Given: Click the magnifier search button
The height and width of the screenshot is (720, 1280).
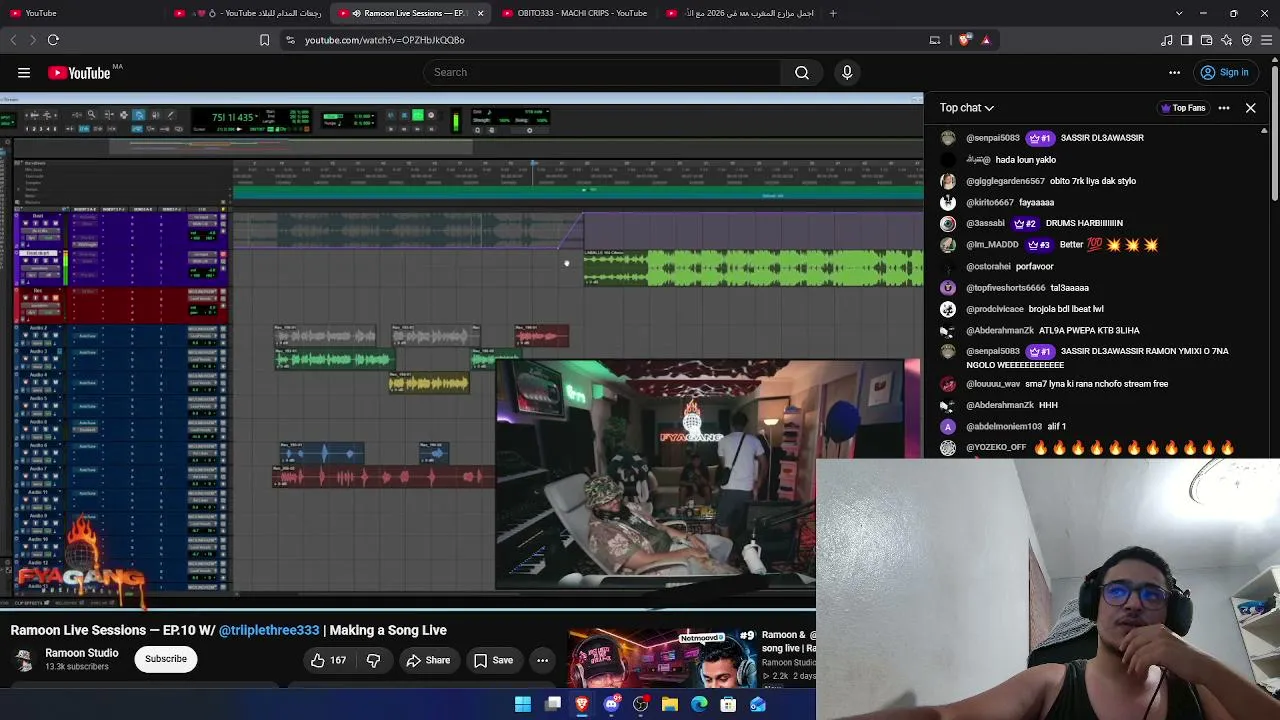Looking at the screenshot, I should tap(802, 72).
